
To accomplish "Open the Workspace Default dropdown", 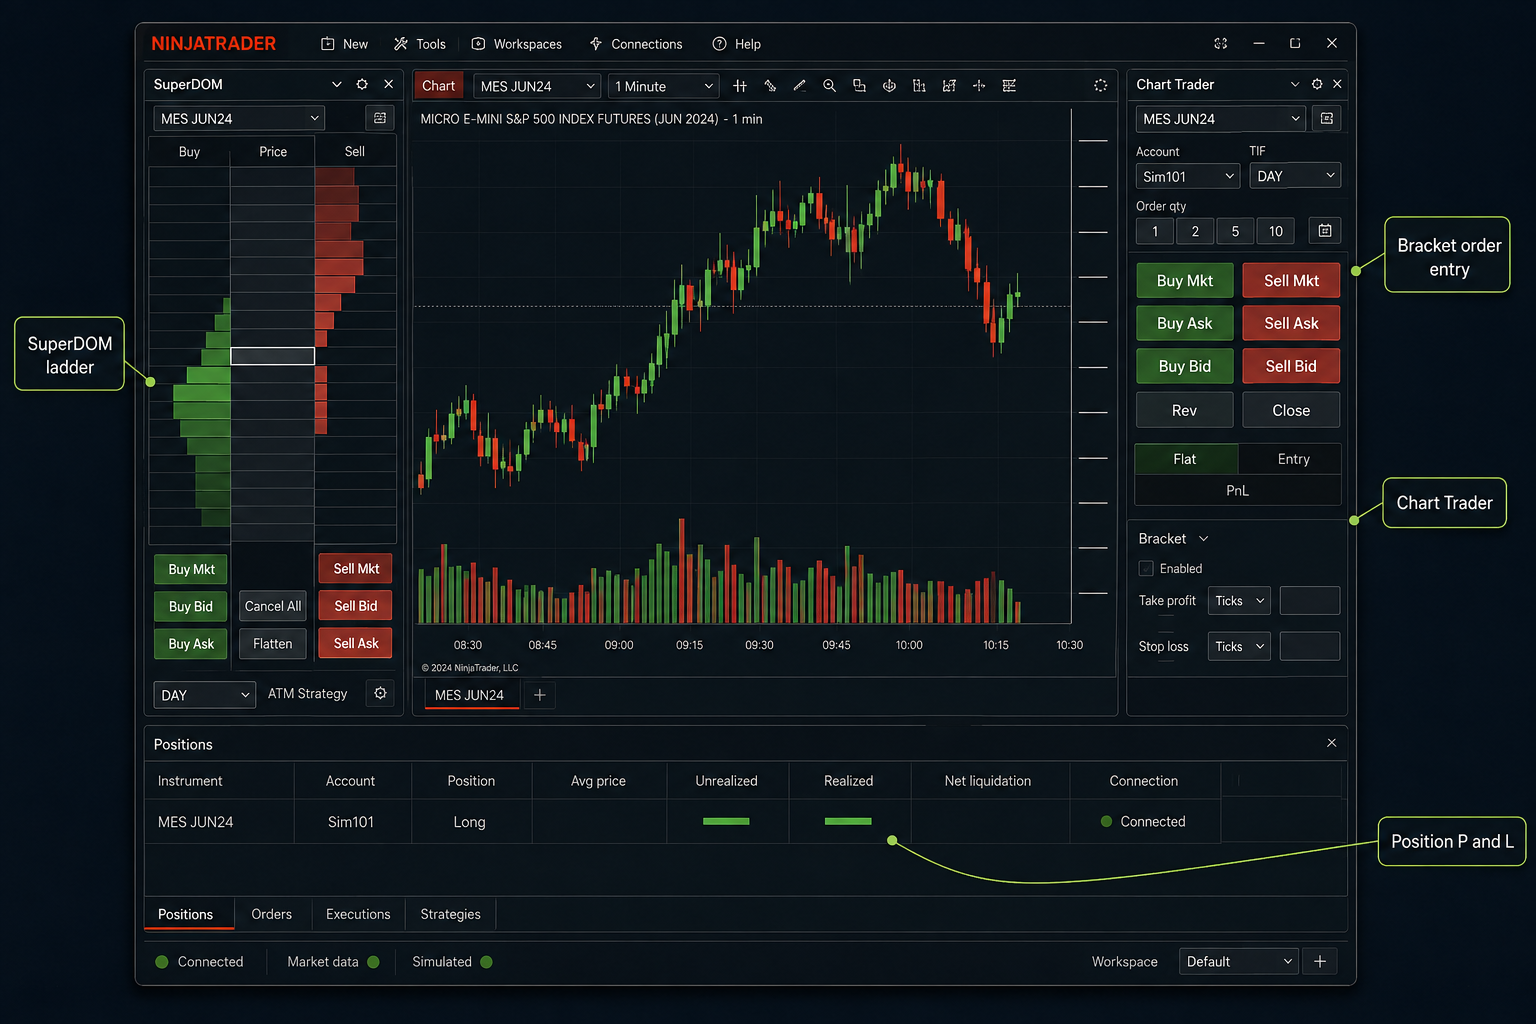I will (1239, 961).
